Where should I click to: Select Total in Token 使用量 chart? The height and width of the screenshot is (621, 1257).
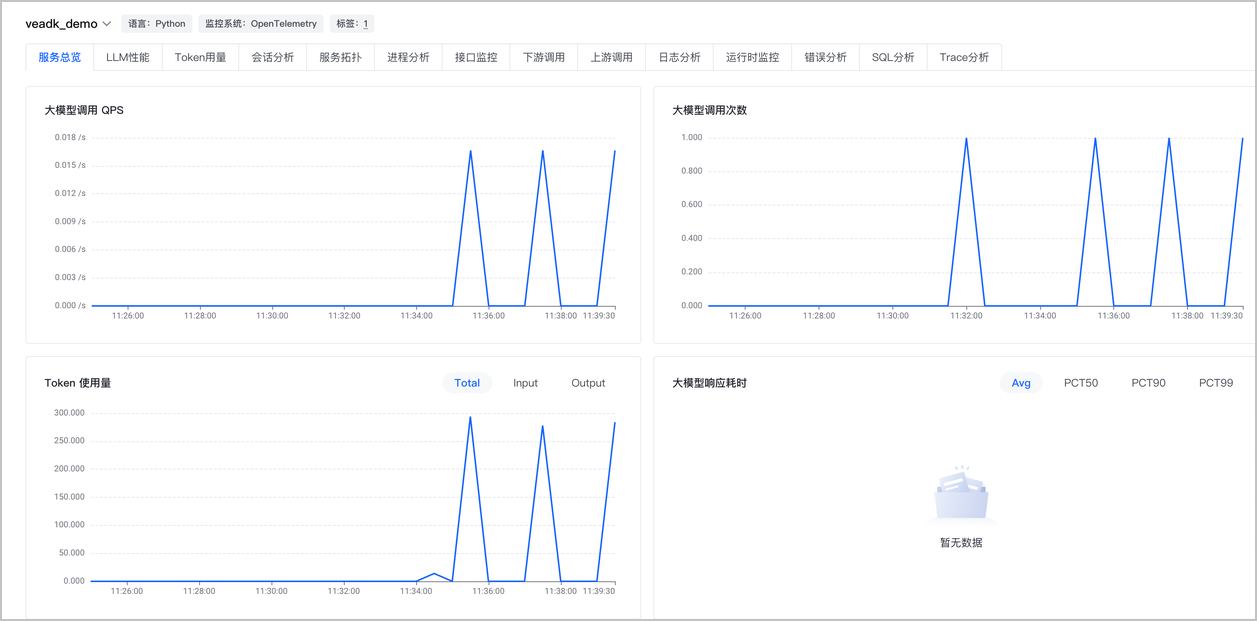click(467, 383)
